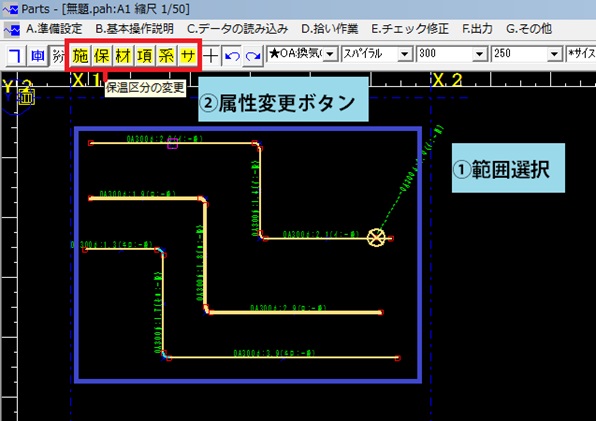Click the yellow 施 attribute button
The width and height of the screenshot is (596, 421).
[81, 56]
